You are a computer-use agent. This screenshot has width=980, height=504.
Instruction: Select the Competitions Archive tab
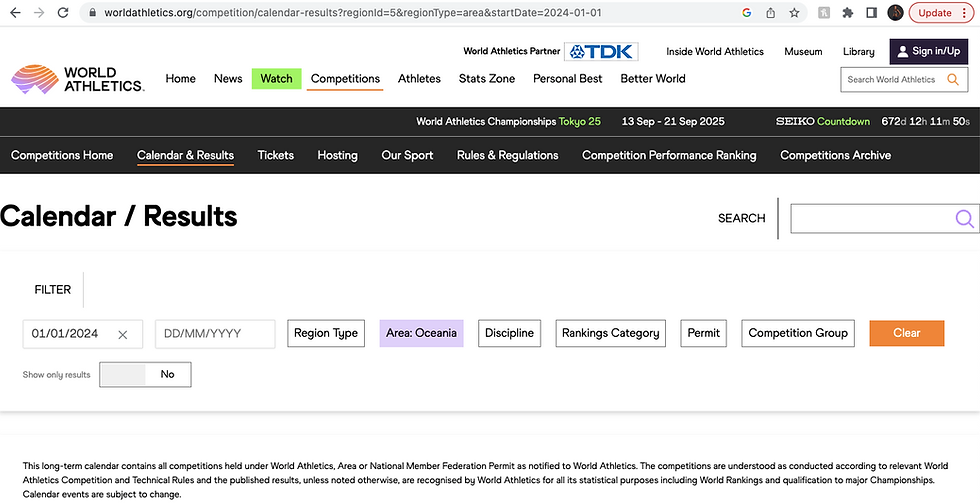pos(836,155)
